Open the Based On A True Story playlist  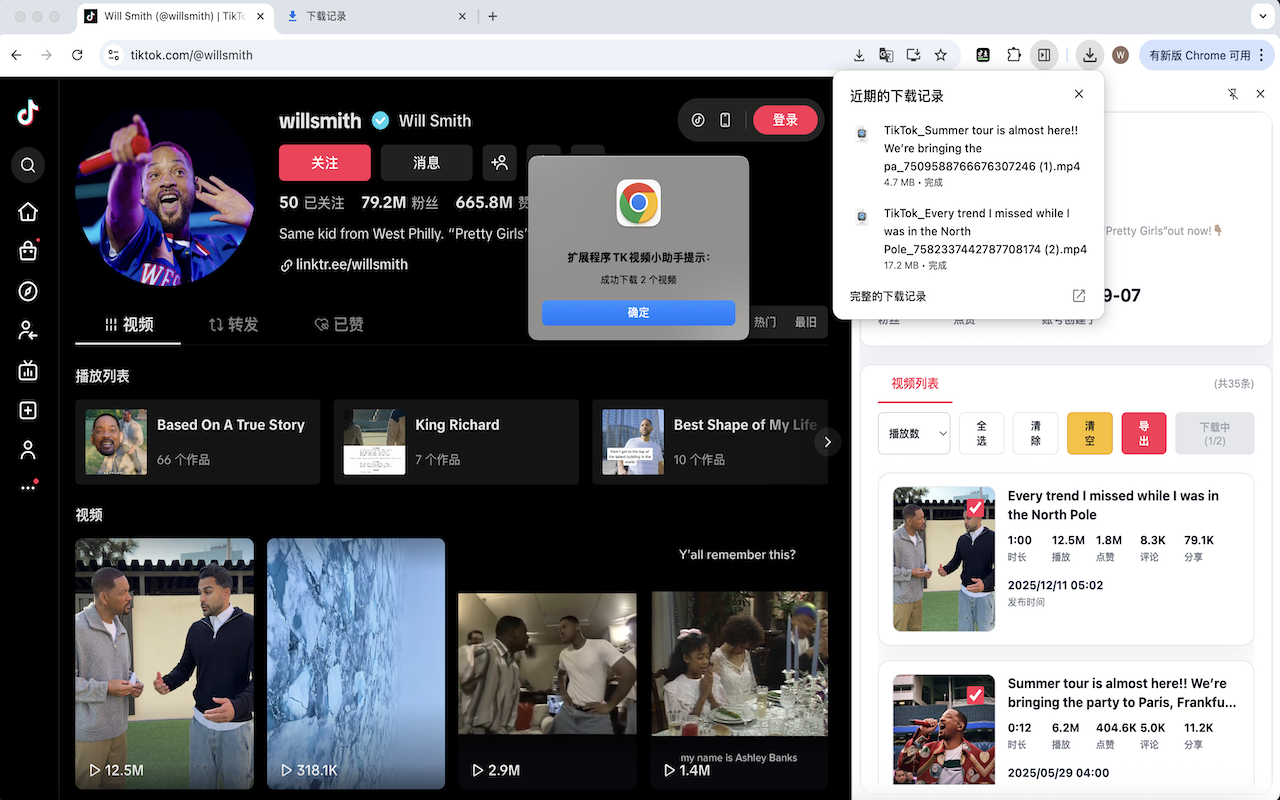pos(198,442)
